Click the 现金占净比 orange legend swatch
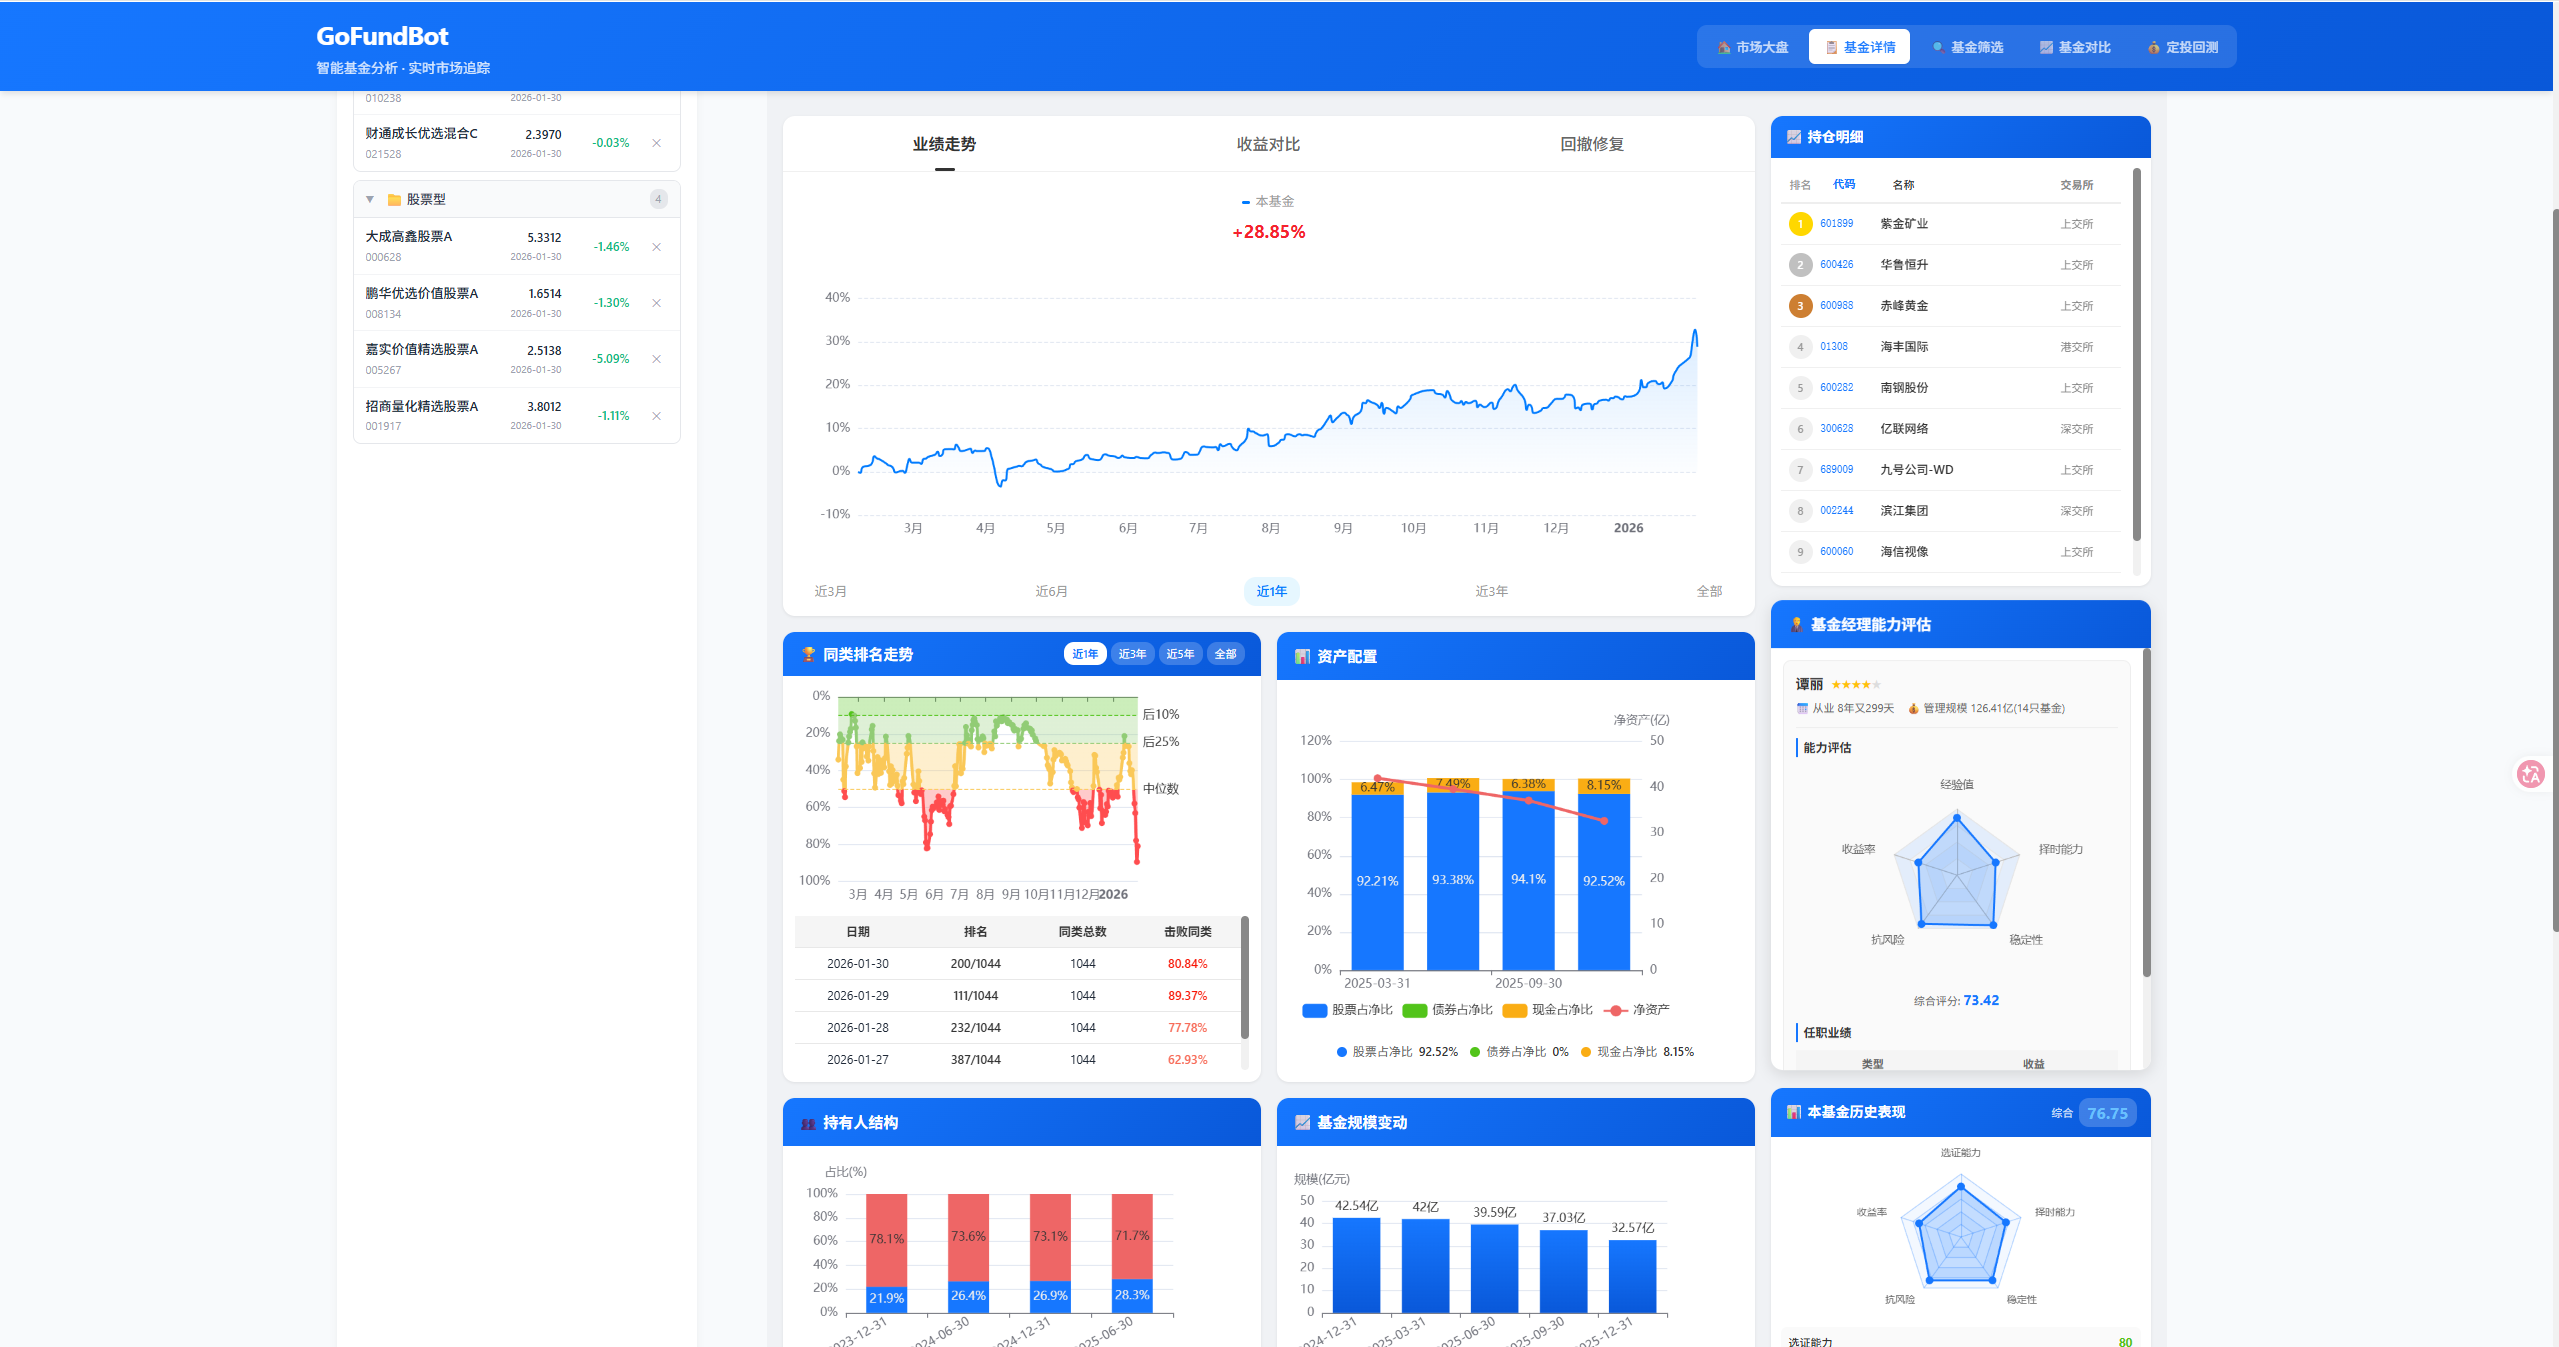The width and height of the screenshot is (2559, 1347). coord(1515,1010)
